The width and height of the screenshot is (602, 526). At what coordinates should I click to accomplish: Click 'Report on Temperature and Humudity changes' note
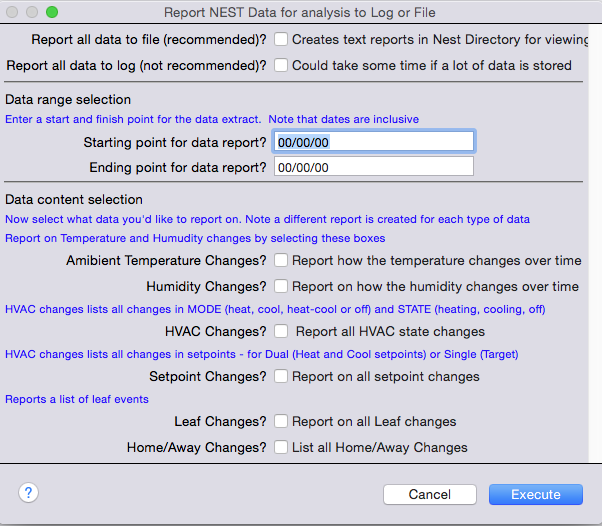point(195,238)
